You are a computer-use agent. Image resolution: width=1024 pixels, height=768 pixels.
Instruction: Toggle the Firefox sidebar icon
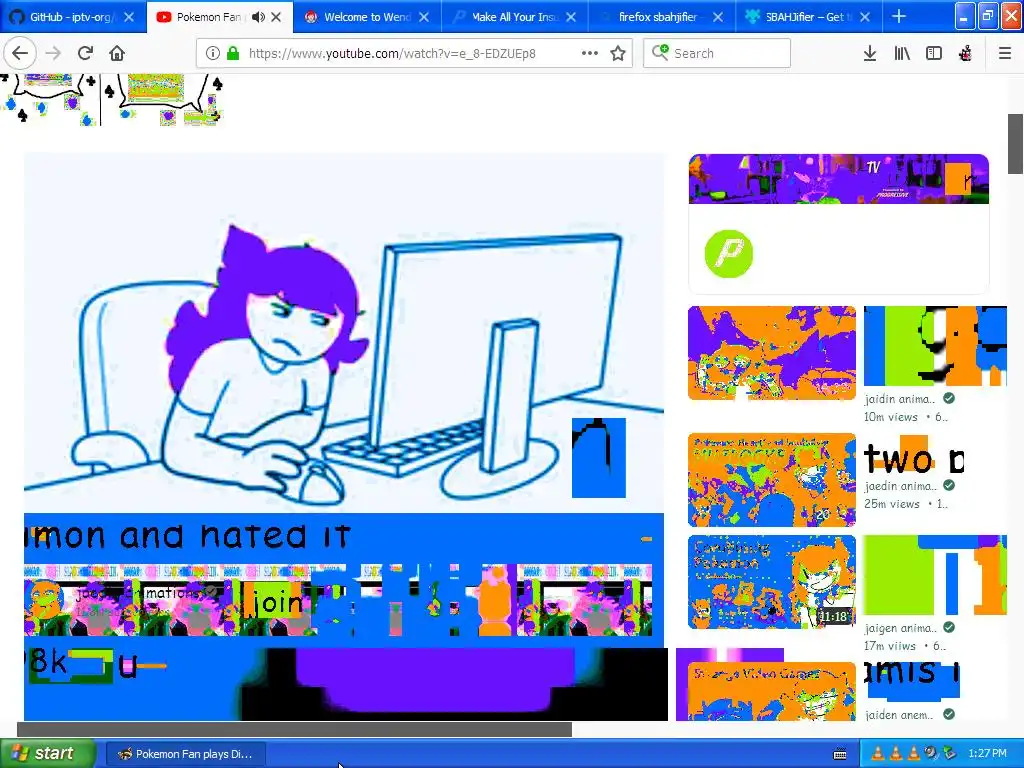(x=934, y=53)
